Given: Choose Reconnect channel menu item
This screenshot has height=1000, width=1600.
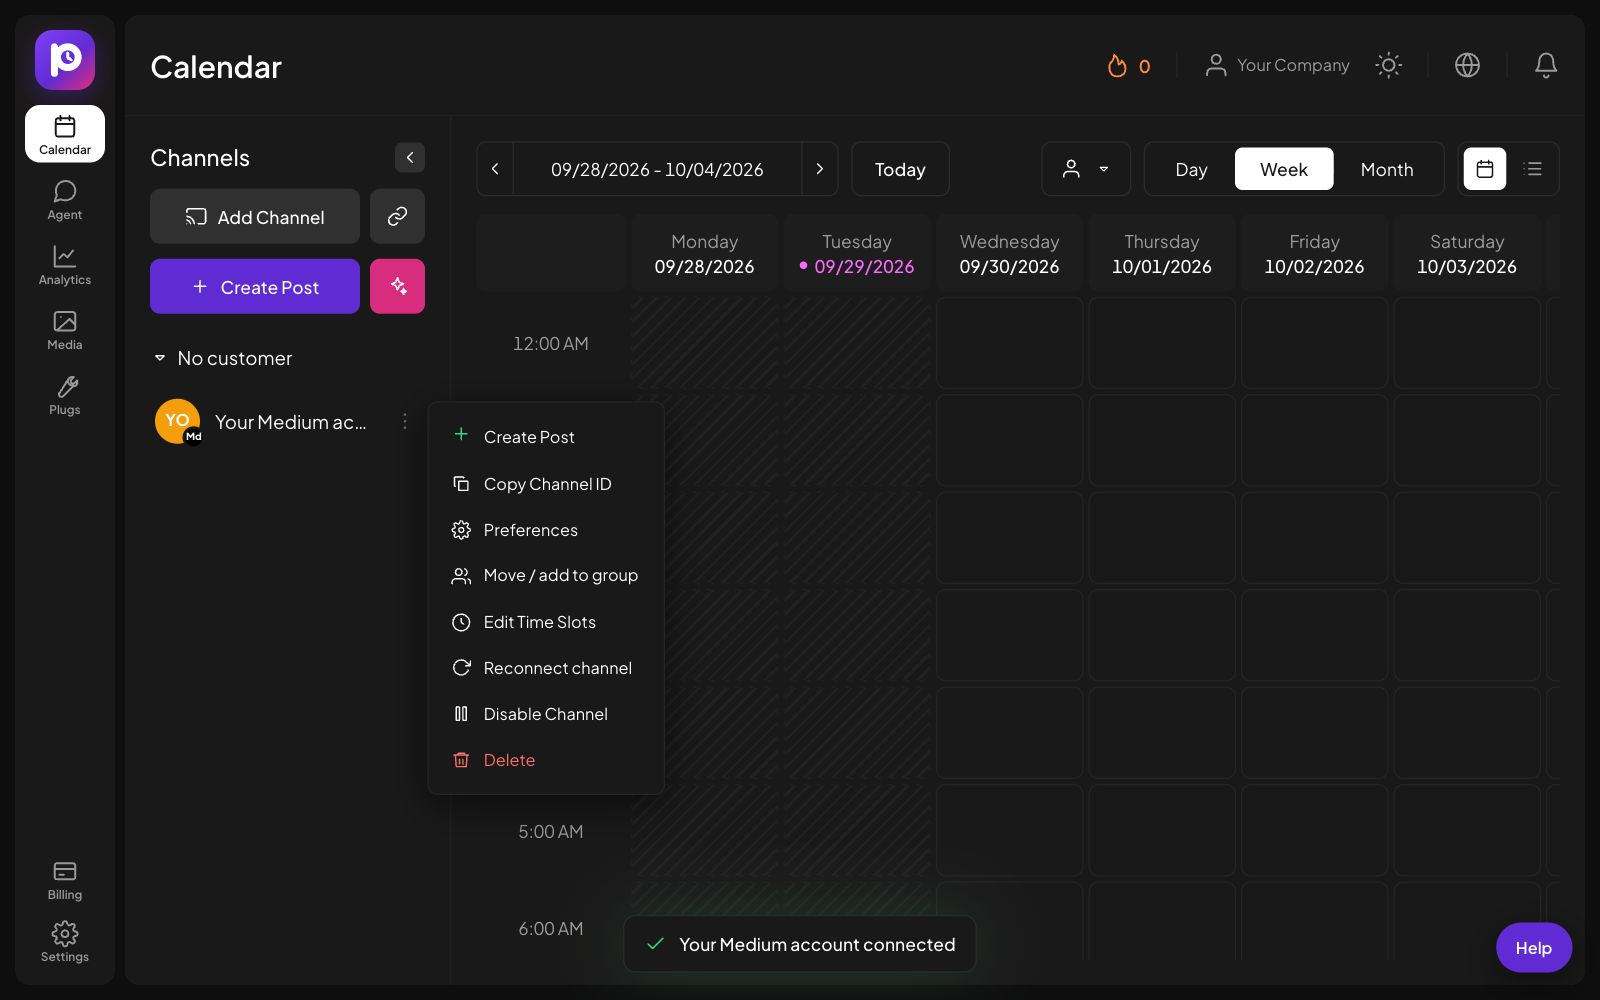Looking at the screenshot, I should point(546,668).
